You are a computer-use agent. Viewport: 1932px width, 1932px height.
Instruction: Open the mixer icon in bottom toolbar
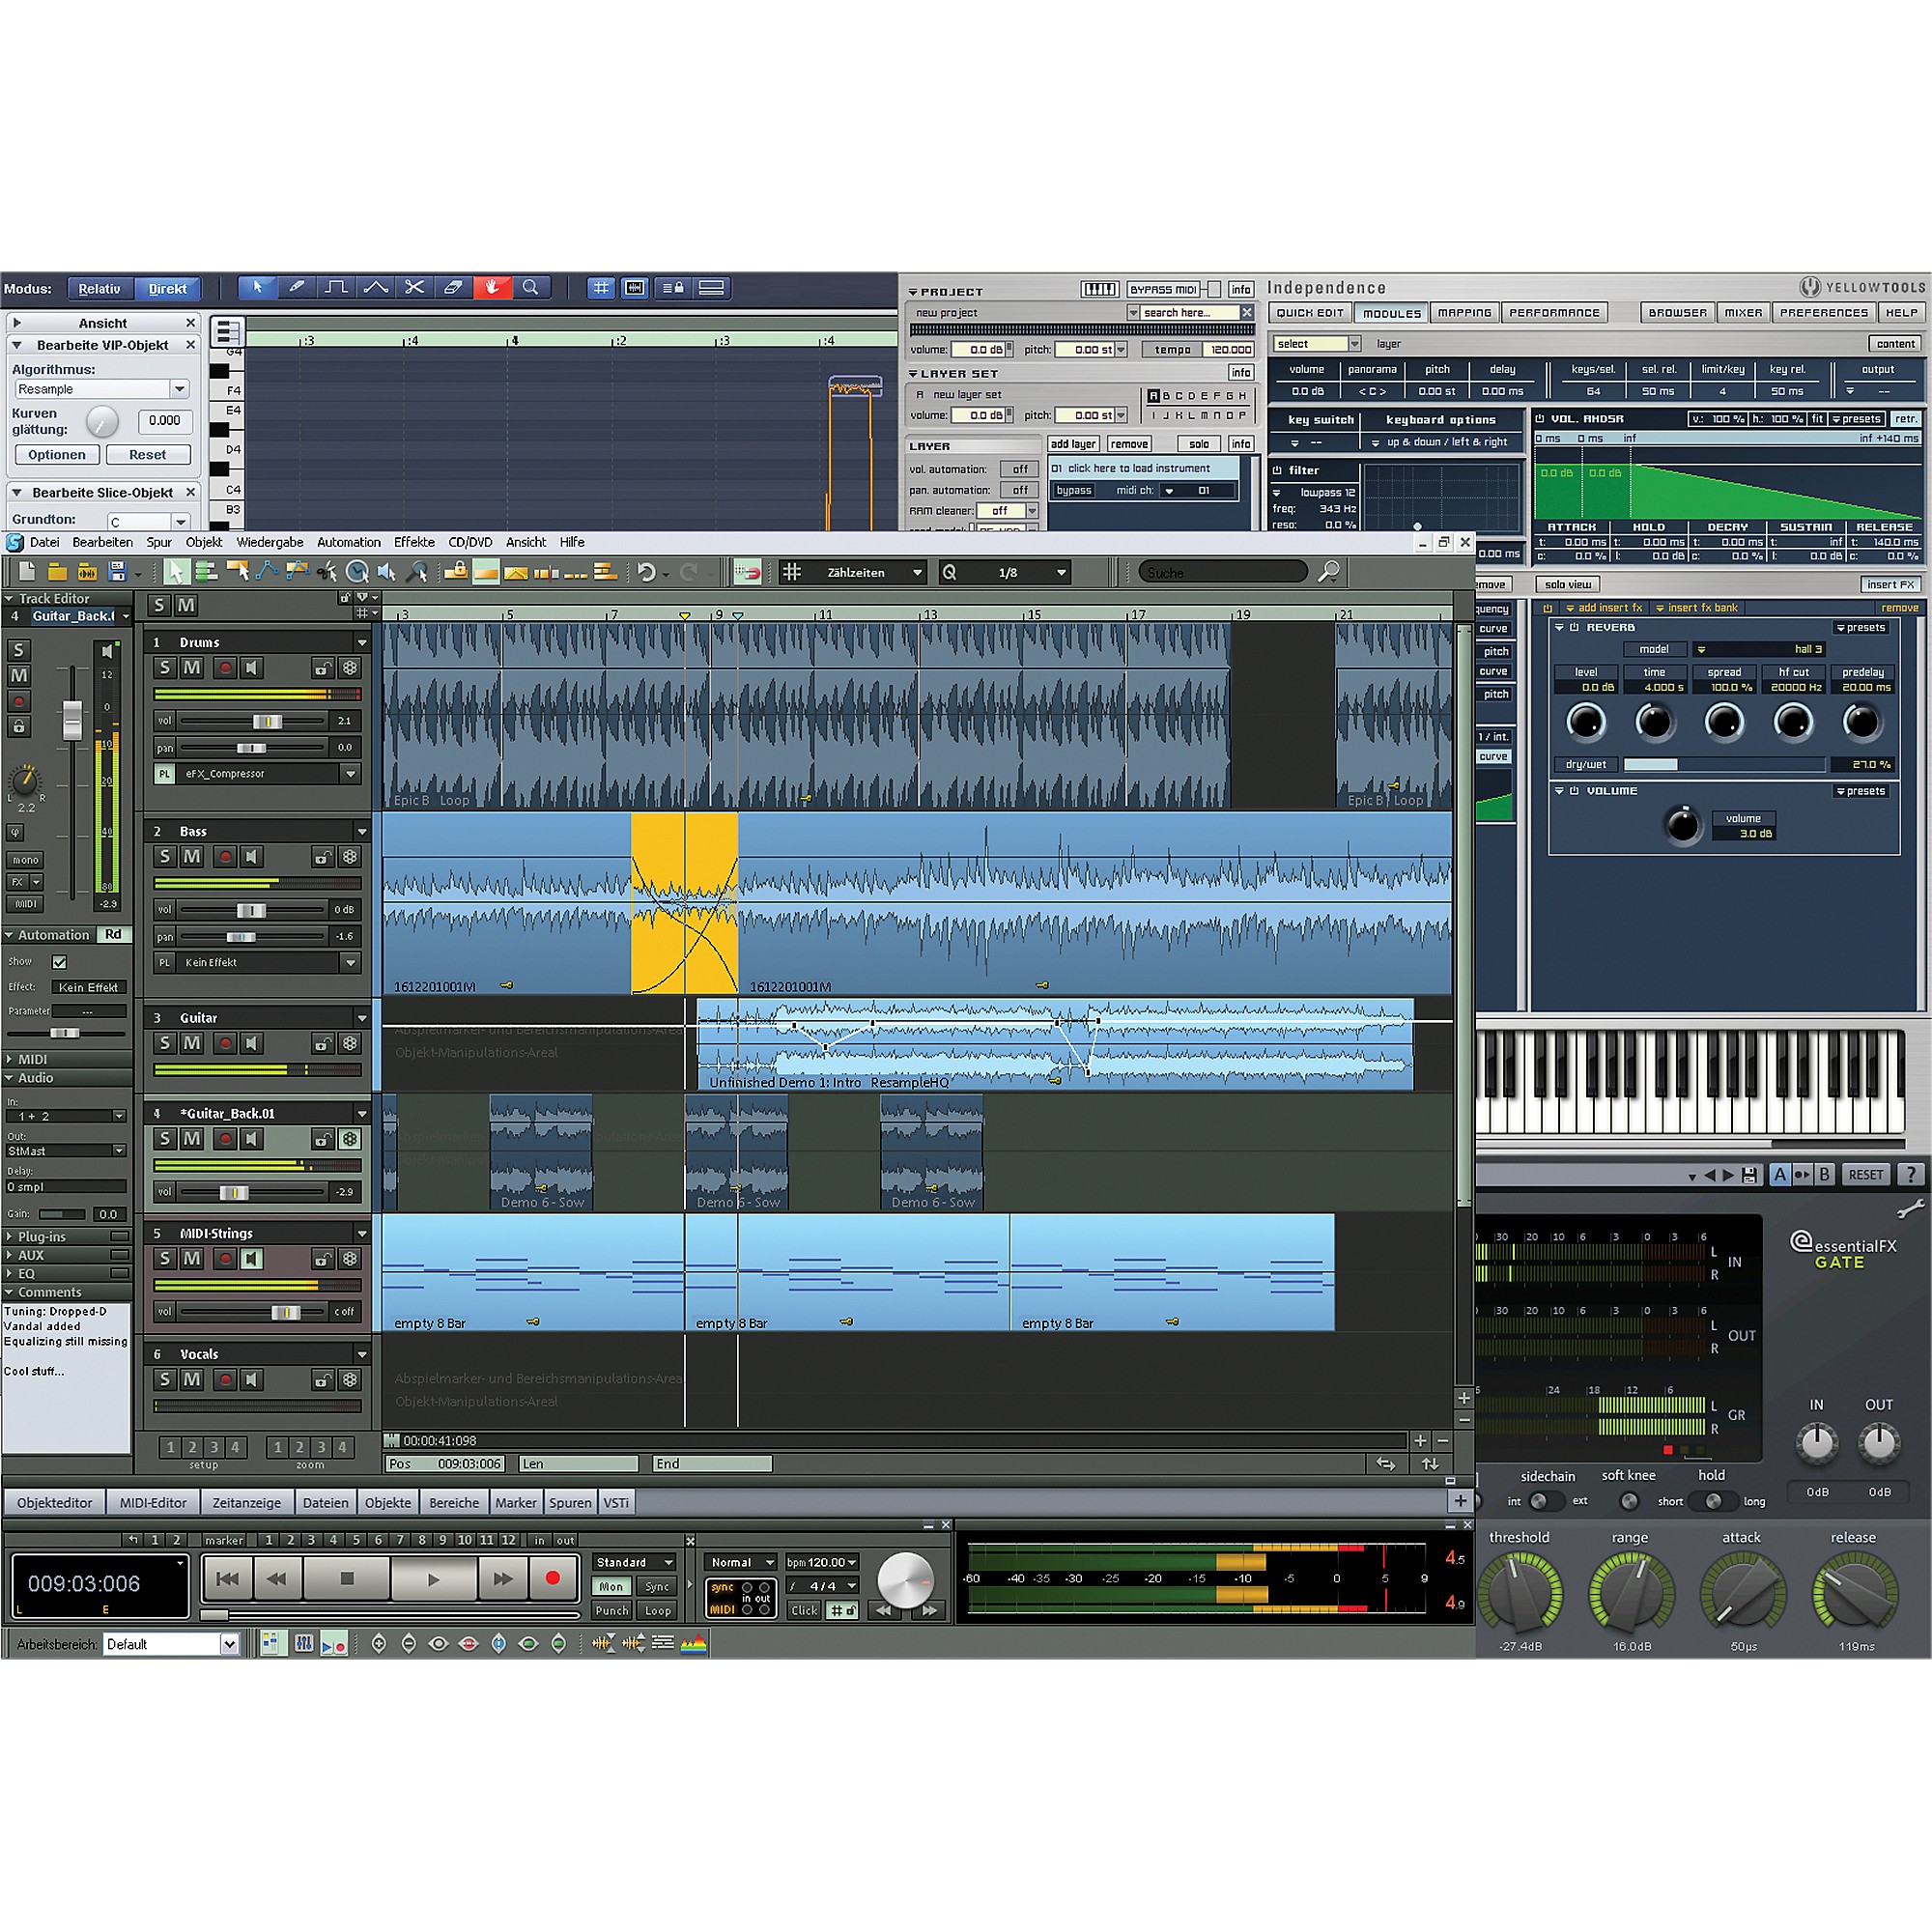click(x=304, y=1643)
